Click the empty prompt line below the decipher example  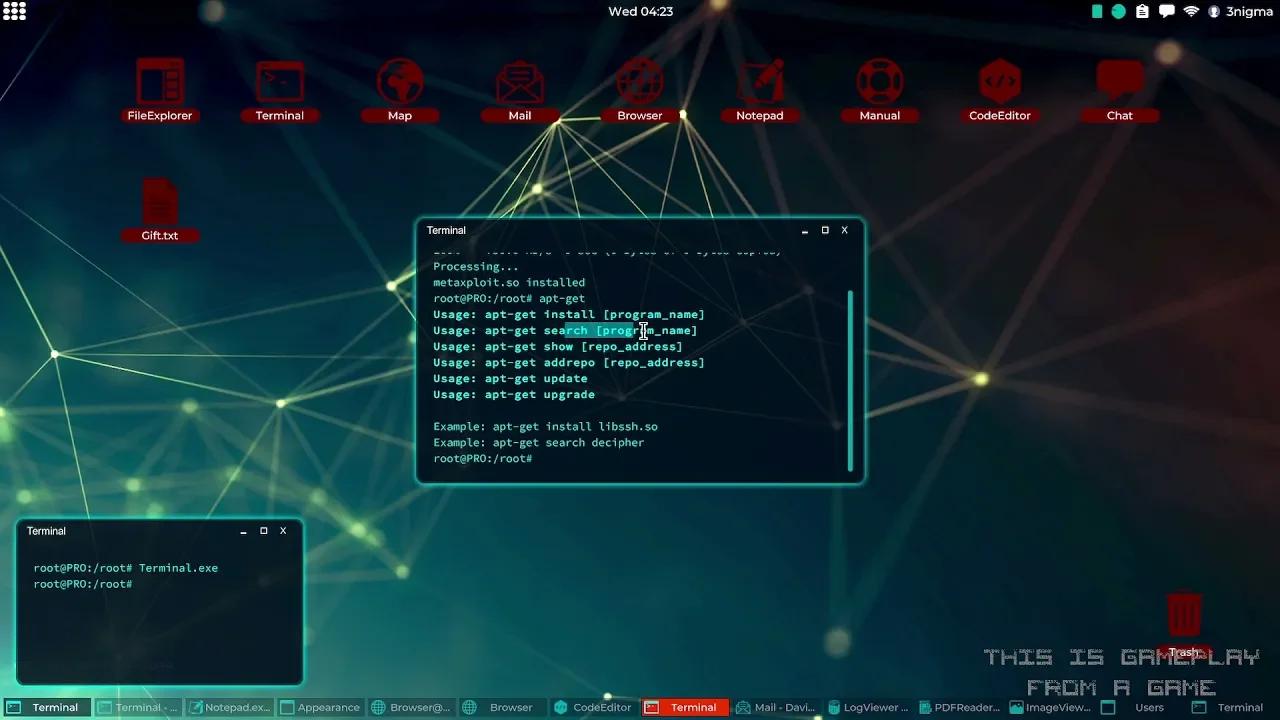[x=483, y=459]
